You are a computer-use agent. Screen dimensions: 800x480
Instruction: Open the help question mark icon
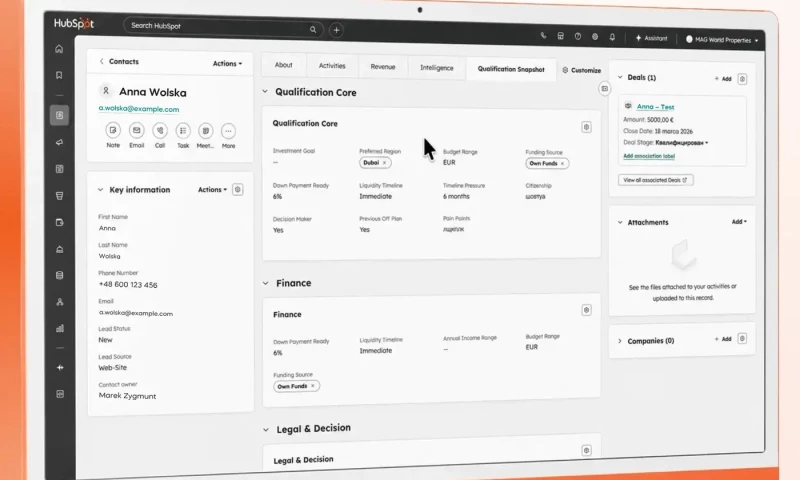(578, 37)
